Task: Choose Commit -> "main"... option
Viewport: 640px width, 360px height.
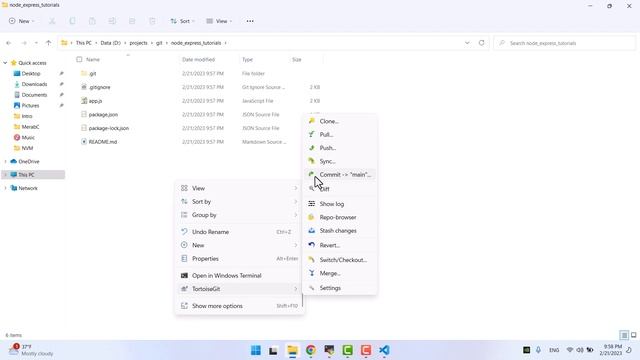Action: (340, 174)
